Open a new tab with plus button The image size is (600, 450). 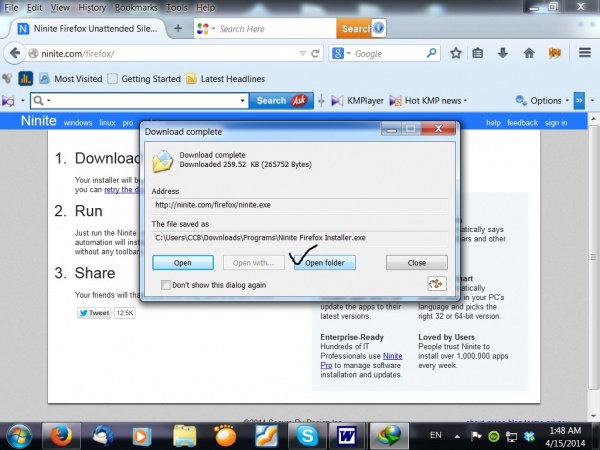pos(178,28)
